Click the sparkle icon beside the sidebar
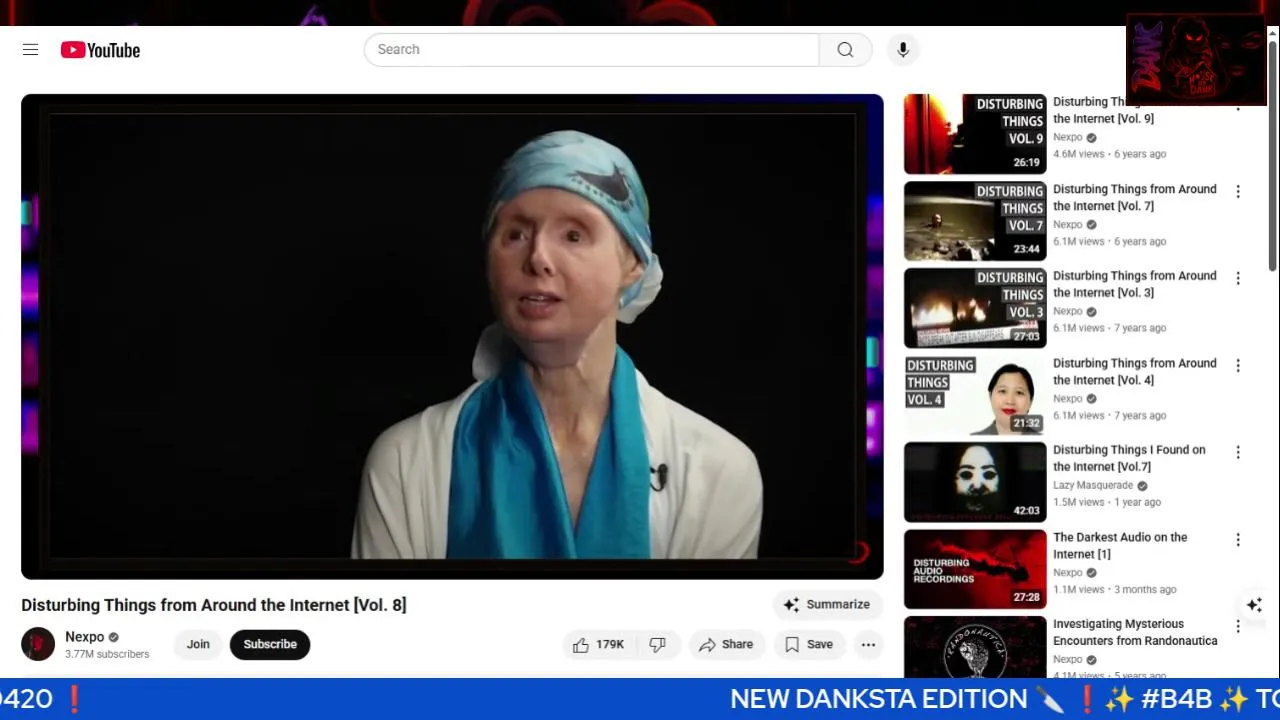The width and height of the screenshot is (1280, 720). click(1254, 605)
